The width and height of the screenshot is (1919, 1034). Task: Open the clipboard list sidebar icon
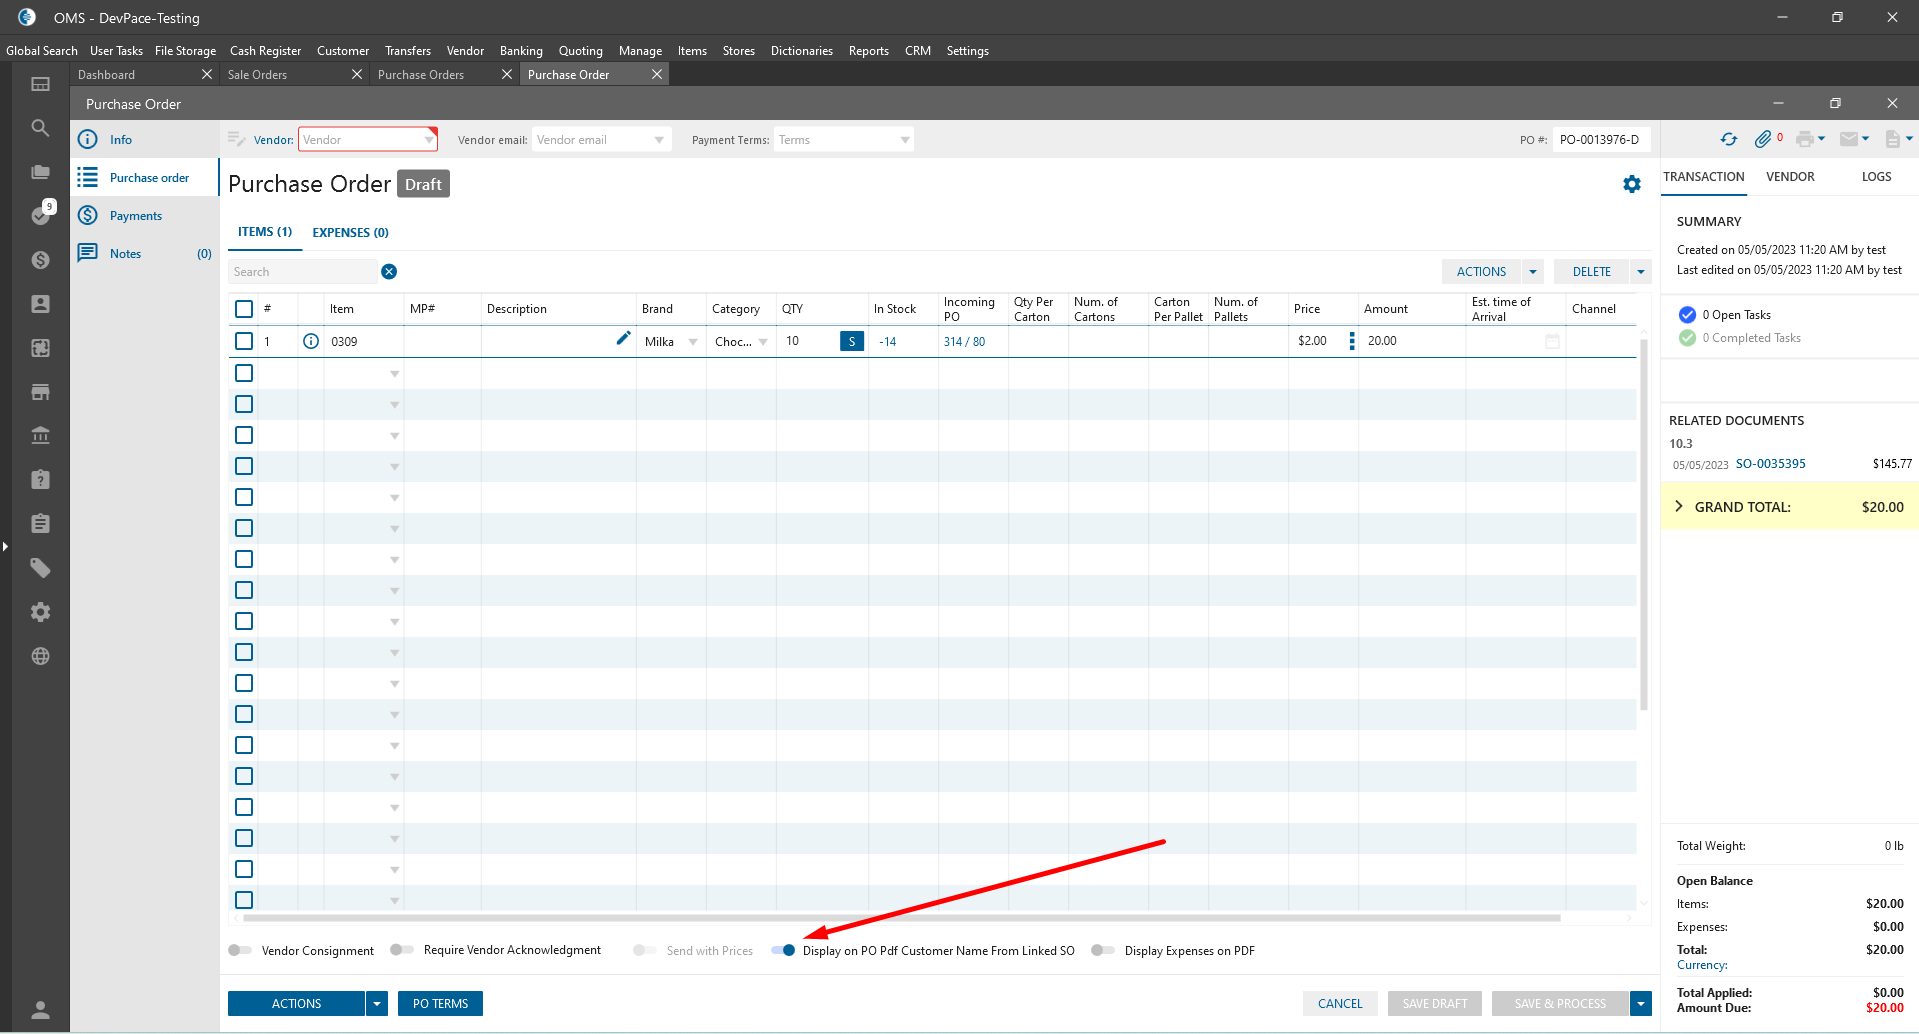click(x=40, y=524)
